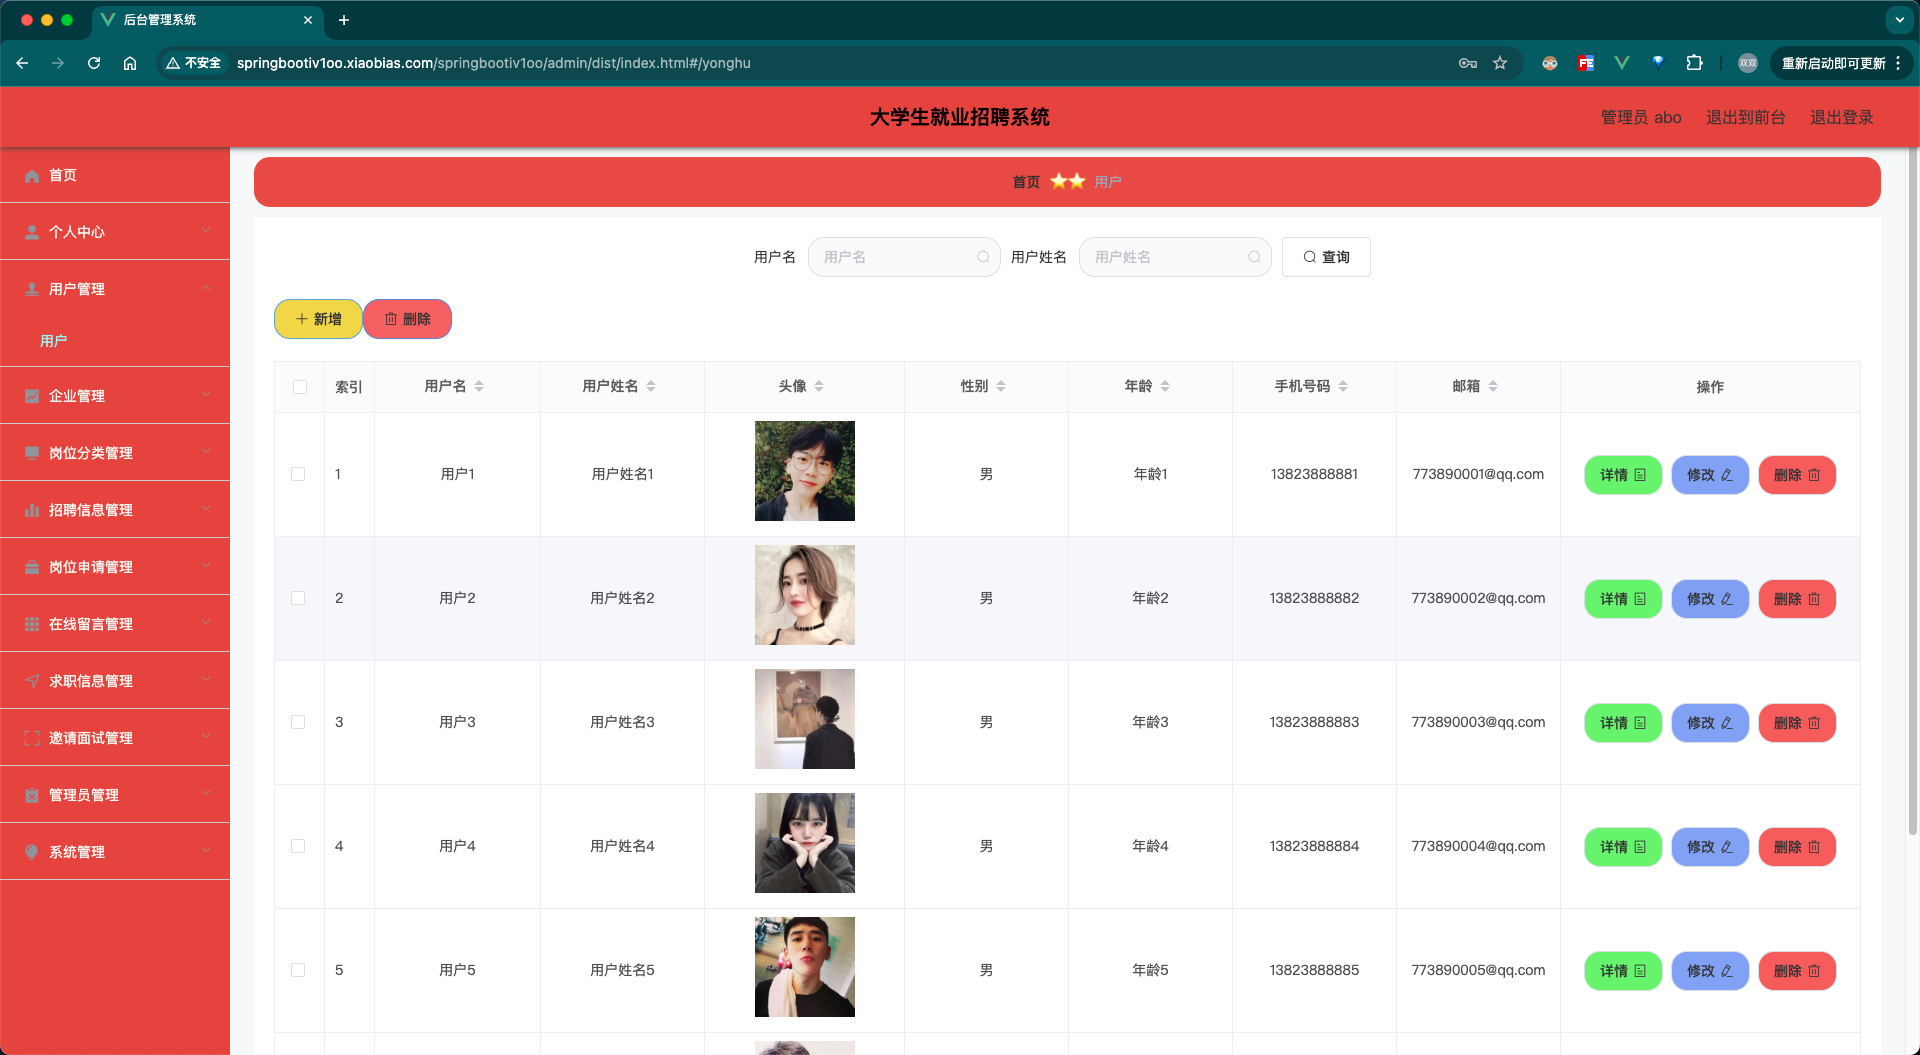Sort by 年龄 column sort arrows

[x=1165, y=386]
